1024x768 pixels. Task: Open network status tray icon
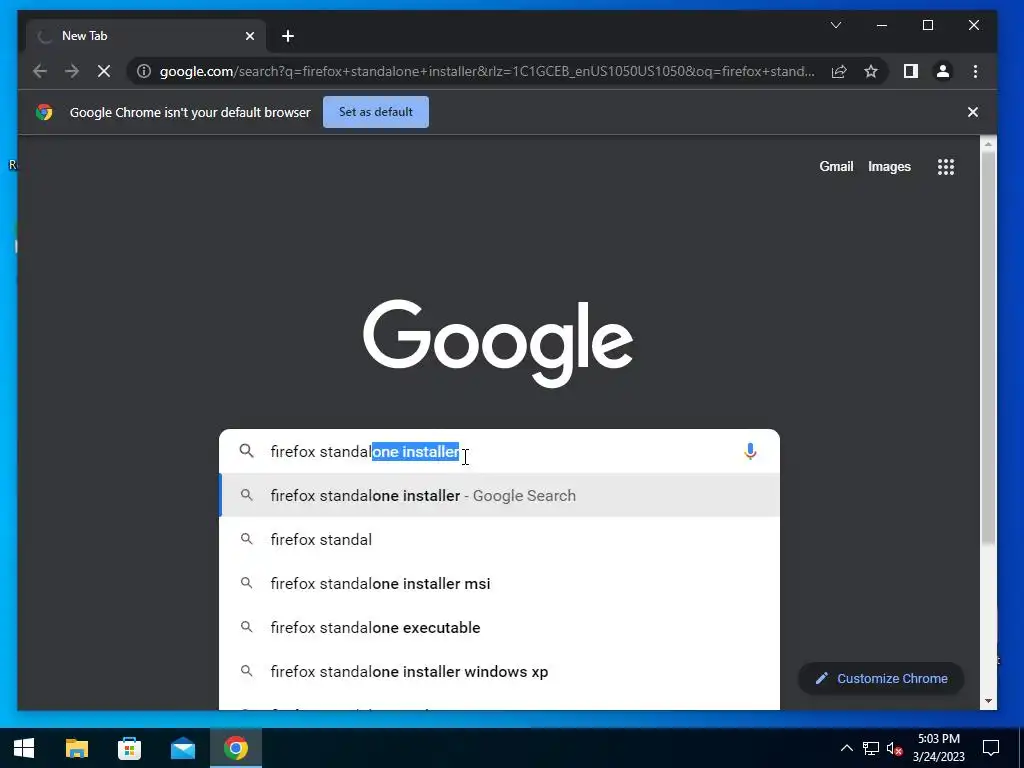(x=871, y=748)
